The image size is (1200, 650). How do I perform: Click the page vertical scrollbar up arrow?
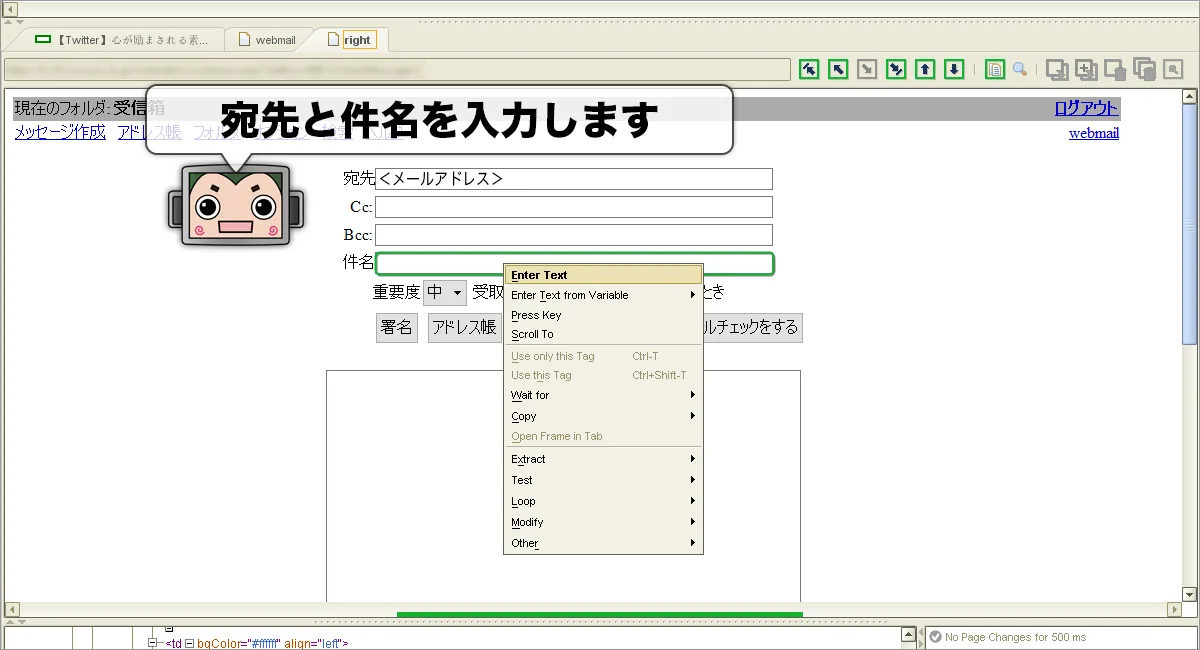1189,96
